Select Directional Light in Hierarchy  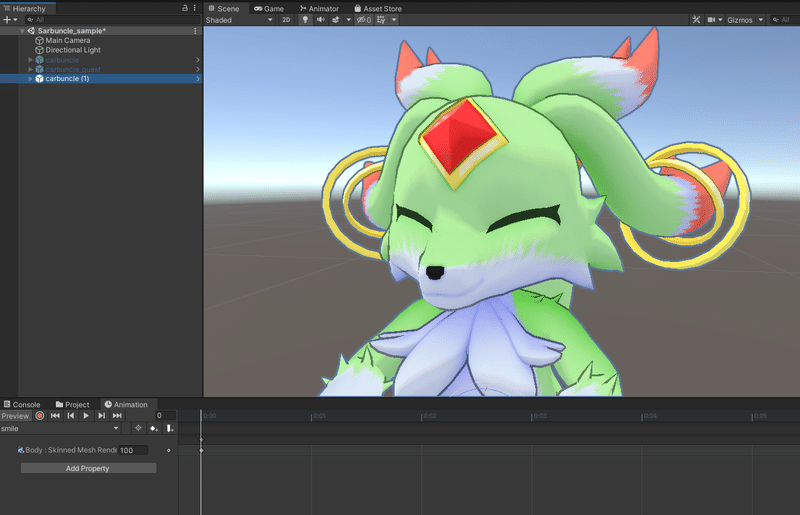click(x=68, y=50)
